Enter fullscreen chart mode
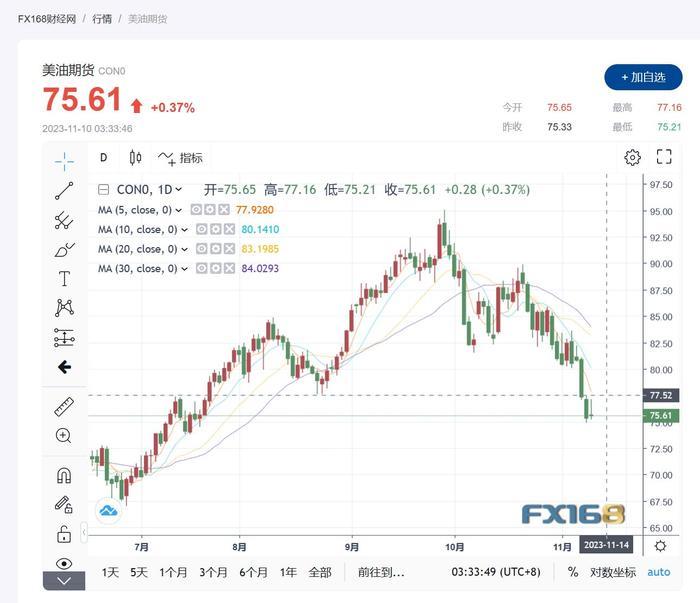700x603 pixels. (x=664, y=157)
